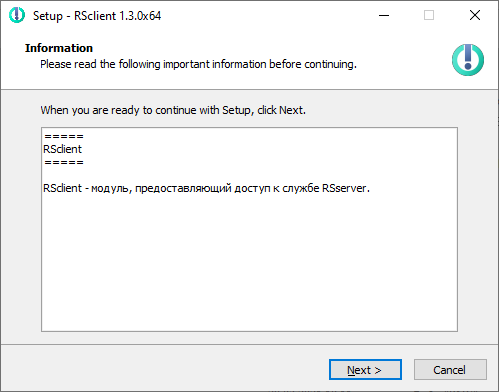
Task: Click the word "модуль" in the readme text
Action: click(110, 189)
